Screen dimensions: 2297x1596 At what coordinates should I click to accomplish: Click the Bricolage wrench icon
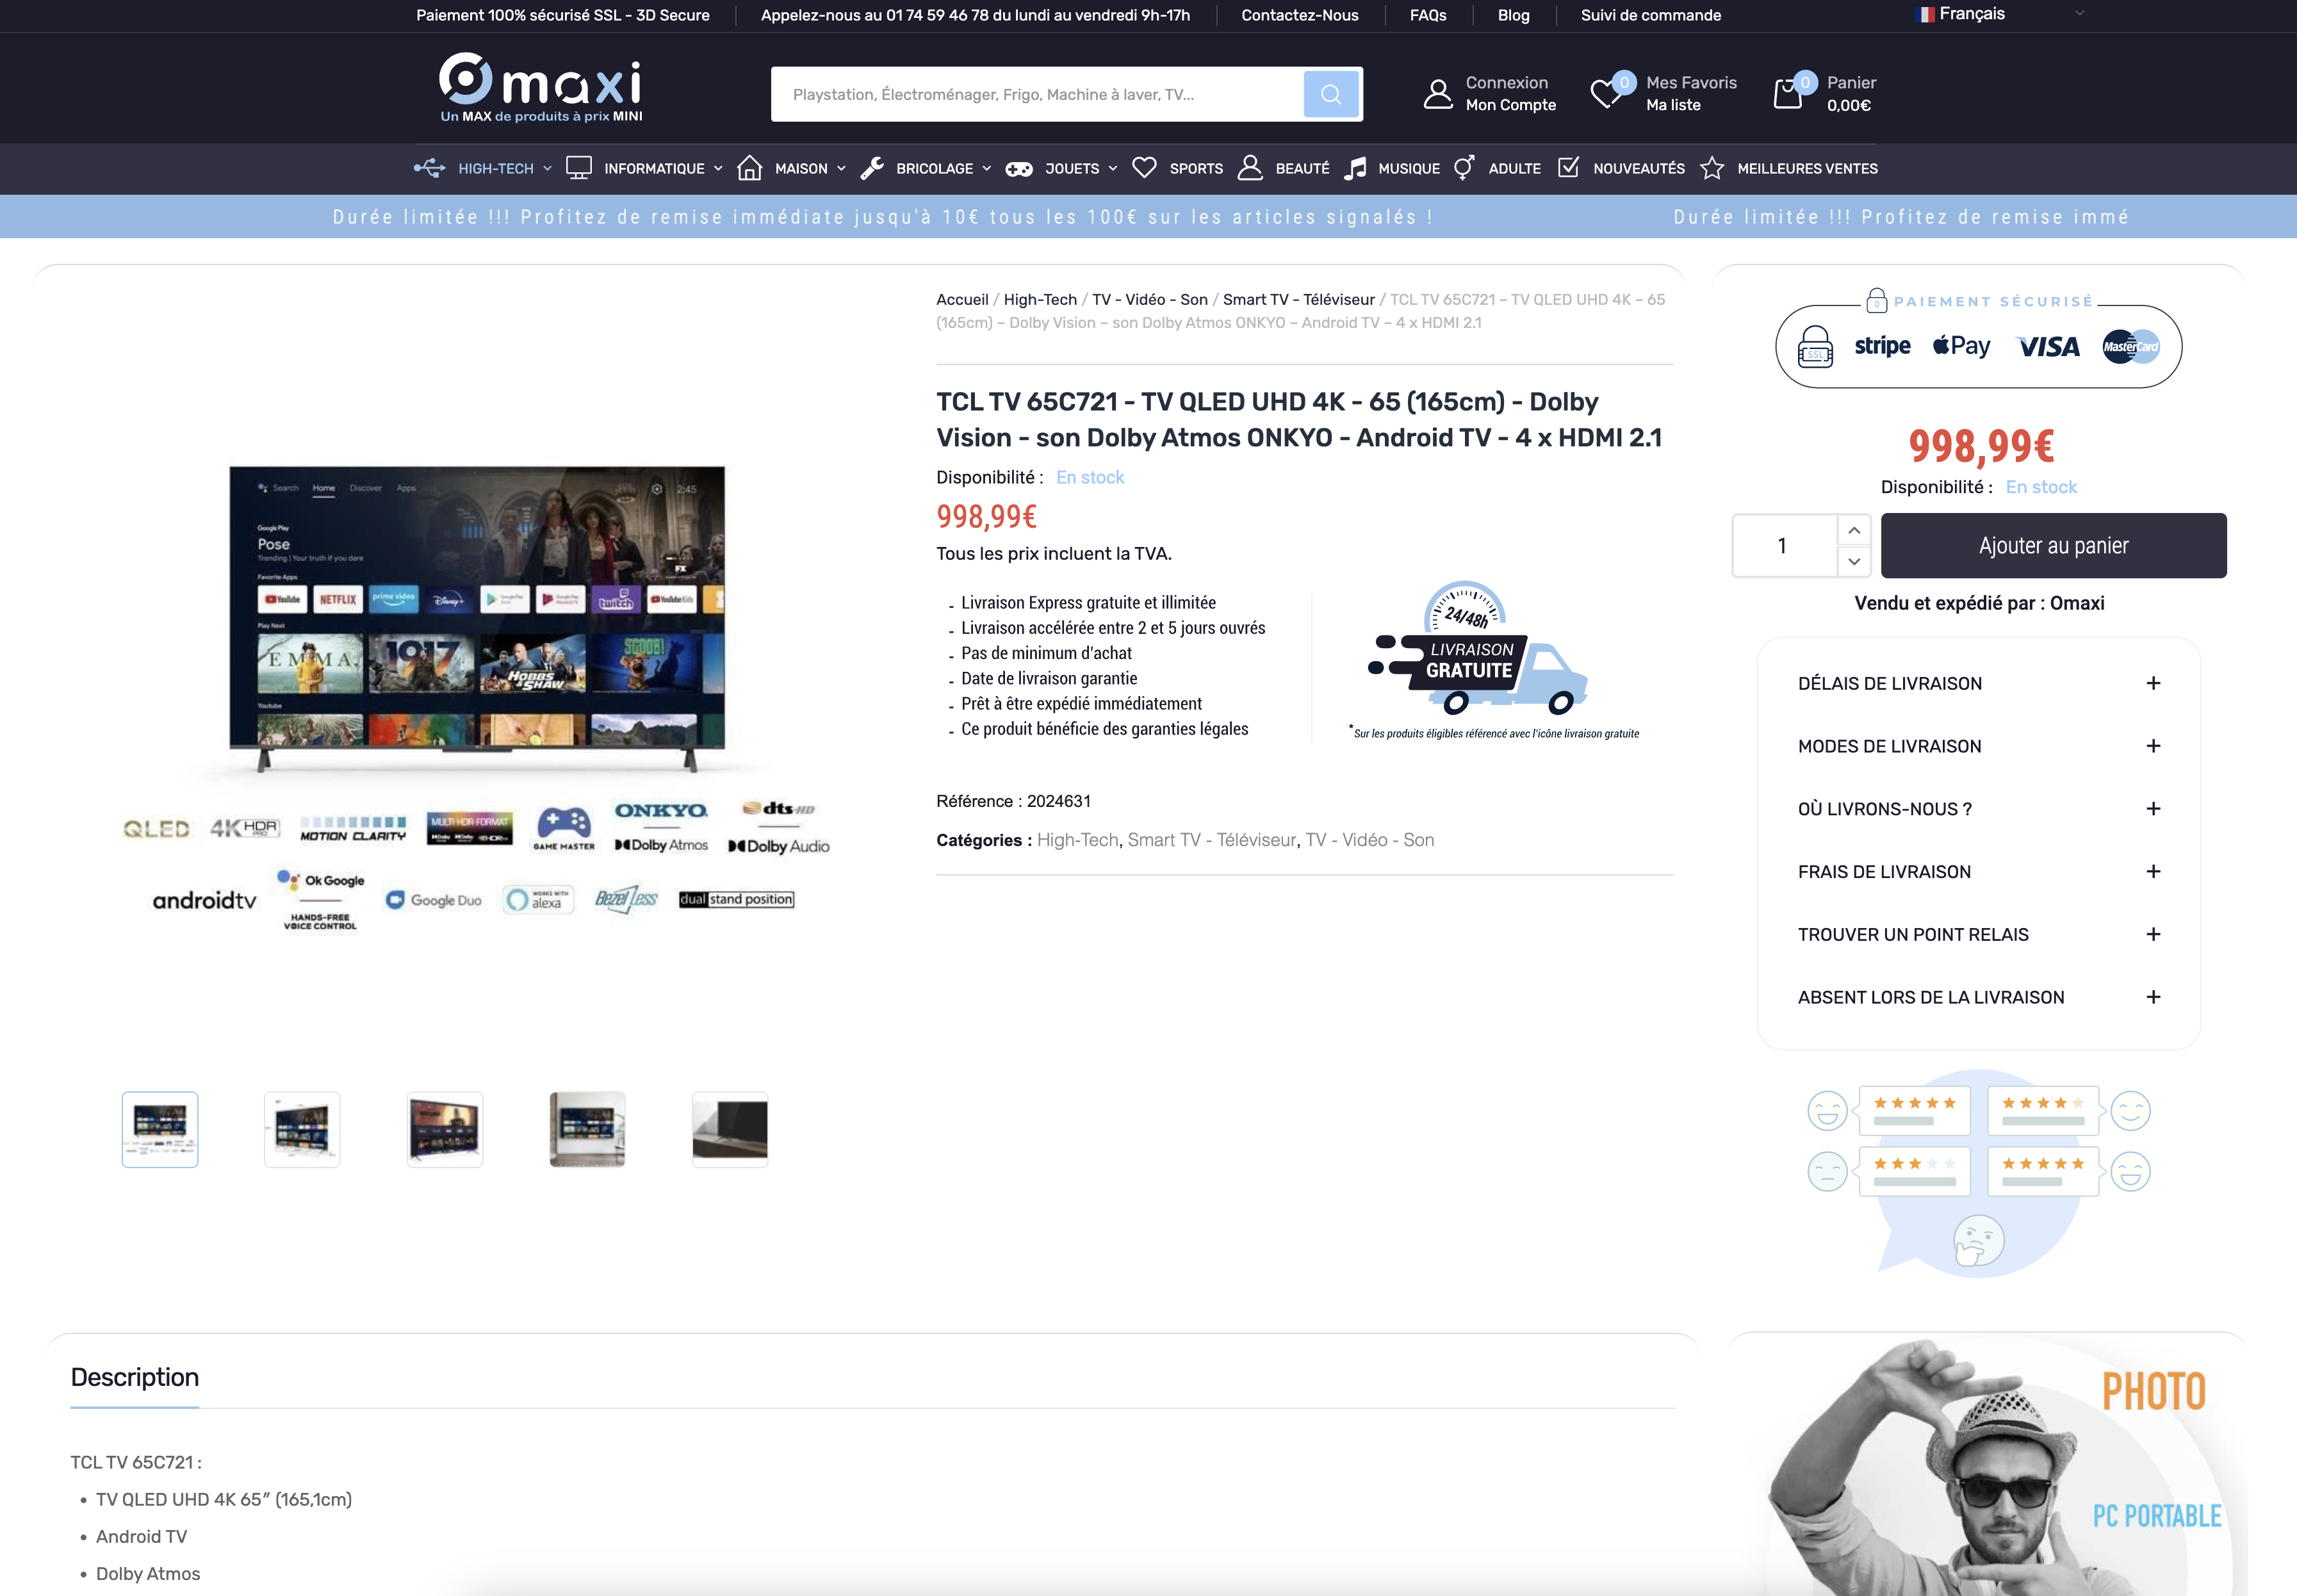pos(872,168)
